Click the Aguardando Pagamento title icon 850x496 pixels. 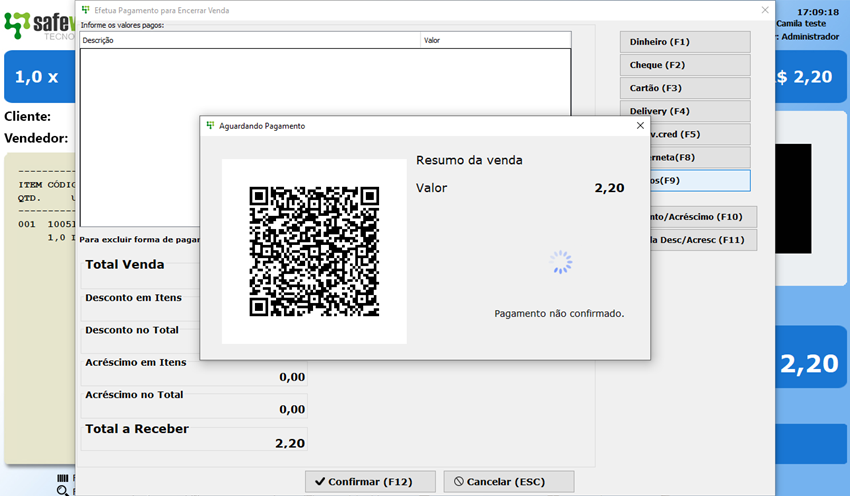pos(210,126)
